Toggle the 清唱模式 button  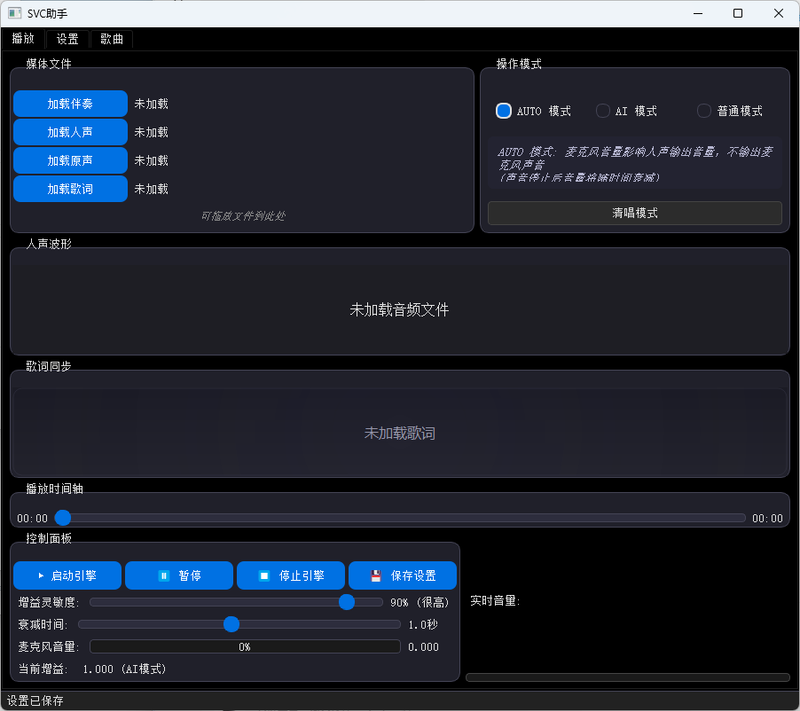pyautogui.click(x=635, y=213)
